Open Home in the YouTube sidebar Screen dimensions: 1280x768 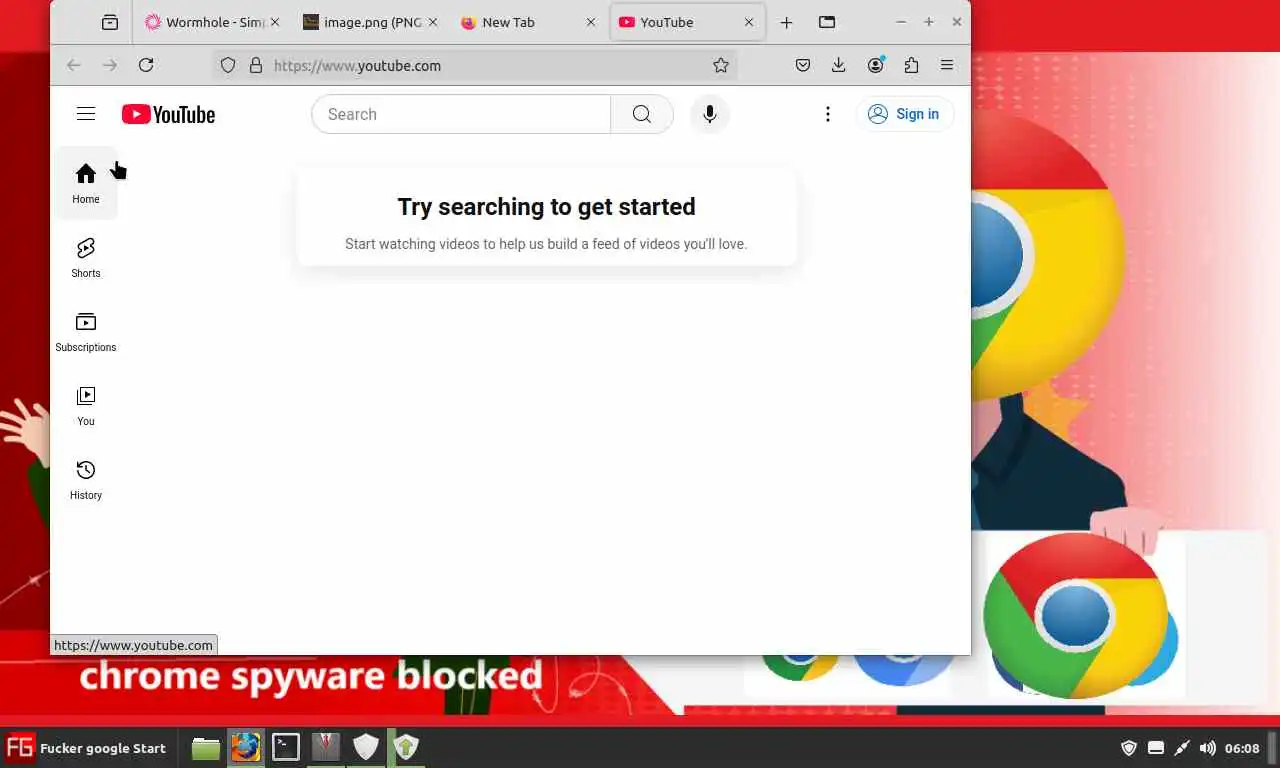86,183
